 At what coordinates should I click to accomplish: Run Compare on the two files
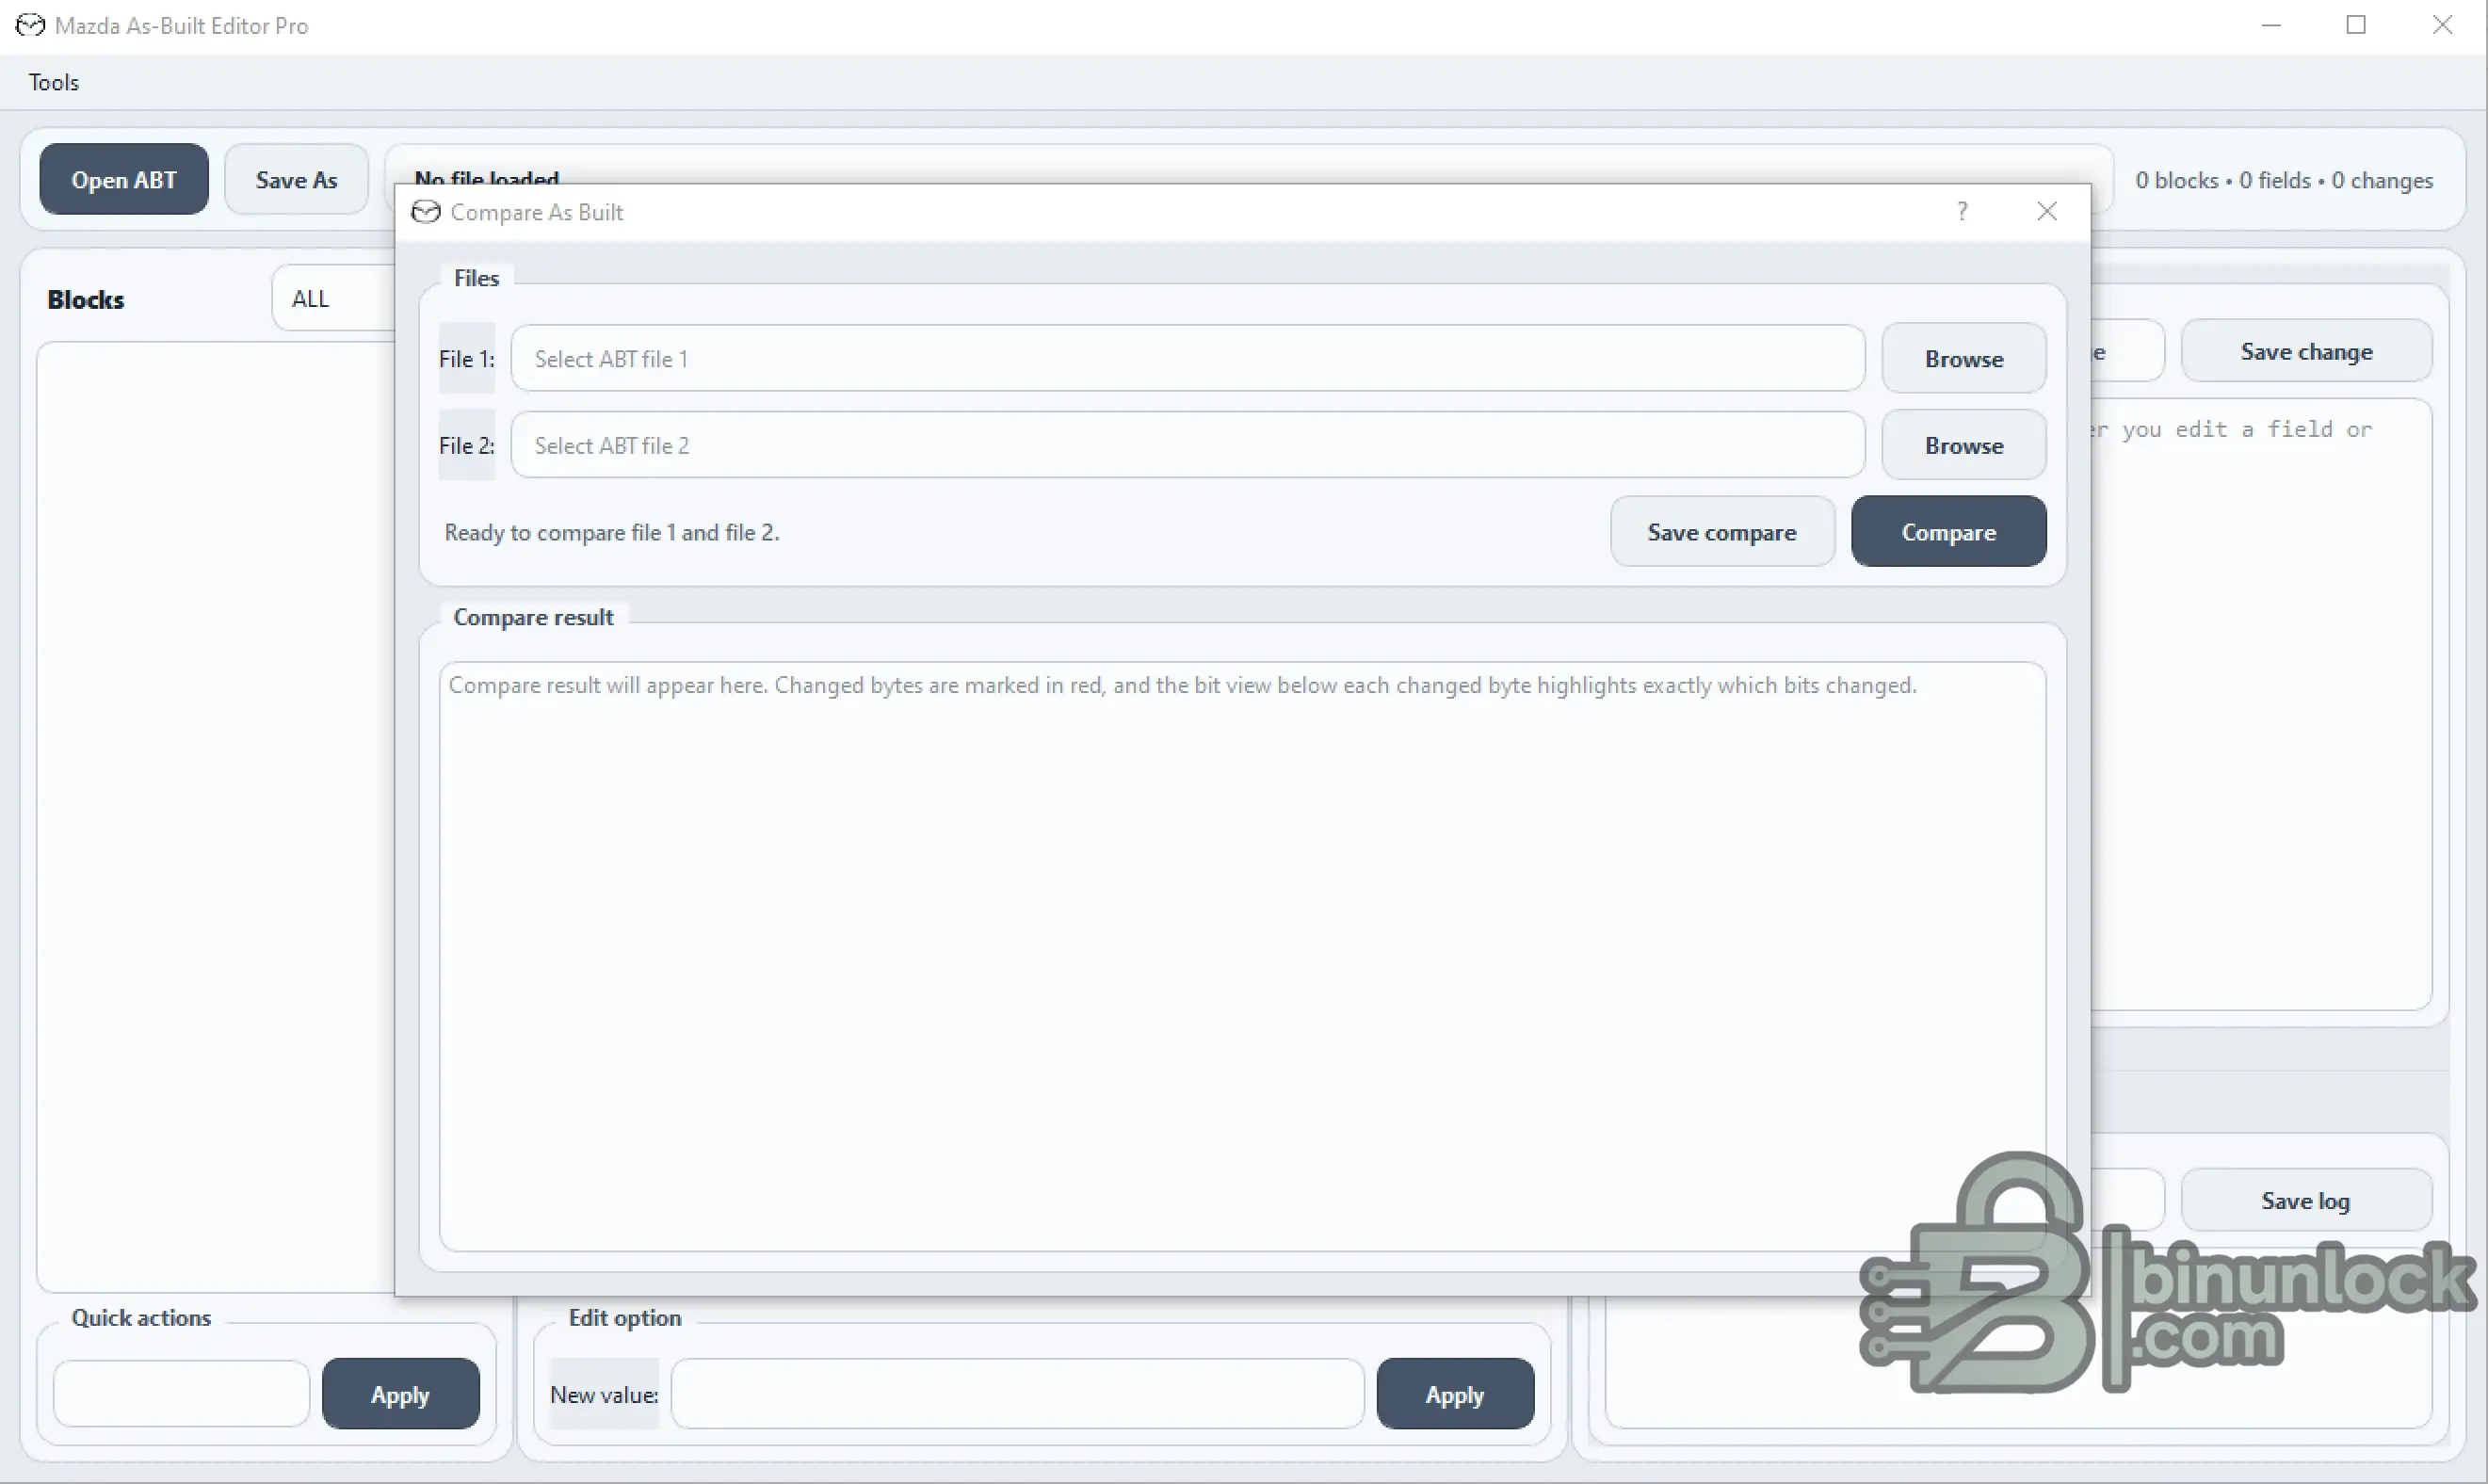point(1949,532)
